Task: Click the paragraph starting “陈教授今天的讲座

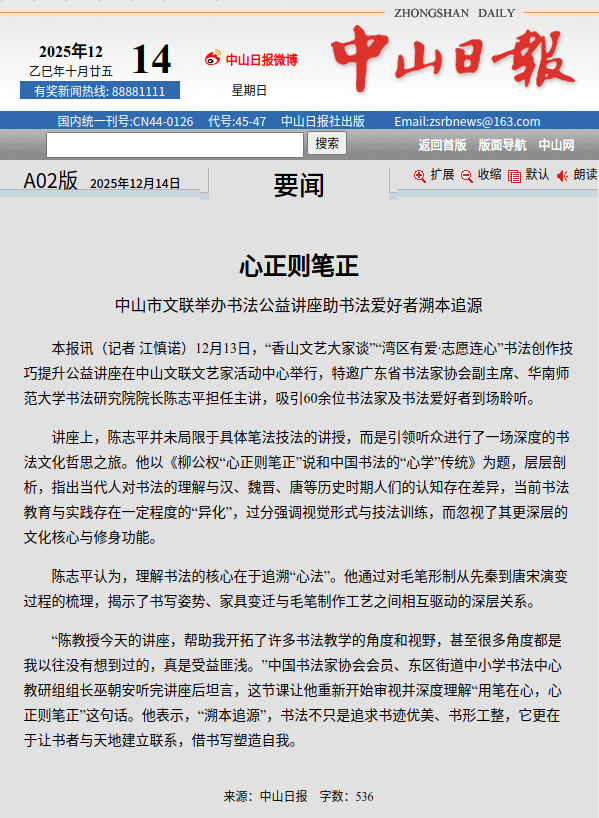Action: [293, 690]
